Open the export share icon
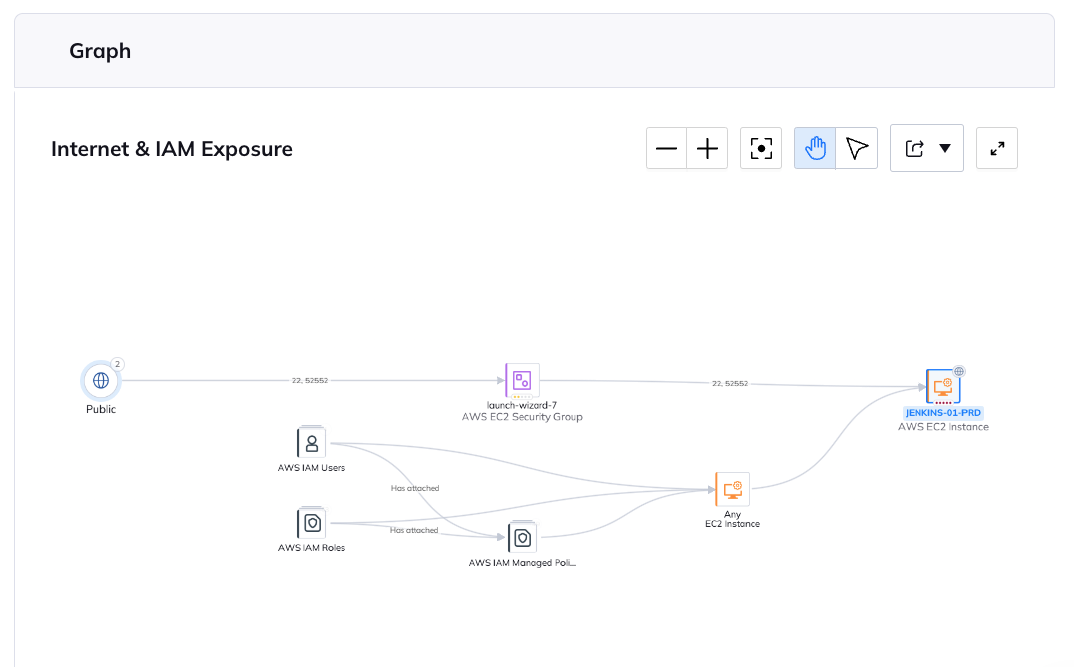The height and width of the screenshot is (667, 1074). 914,148
